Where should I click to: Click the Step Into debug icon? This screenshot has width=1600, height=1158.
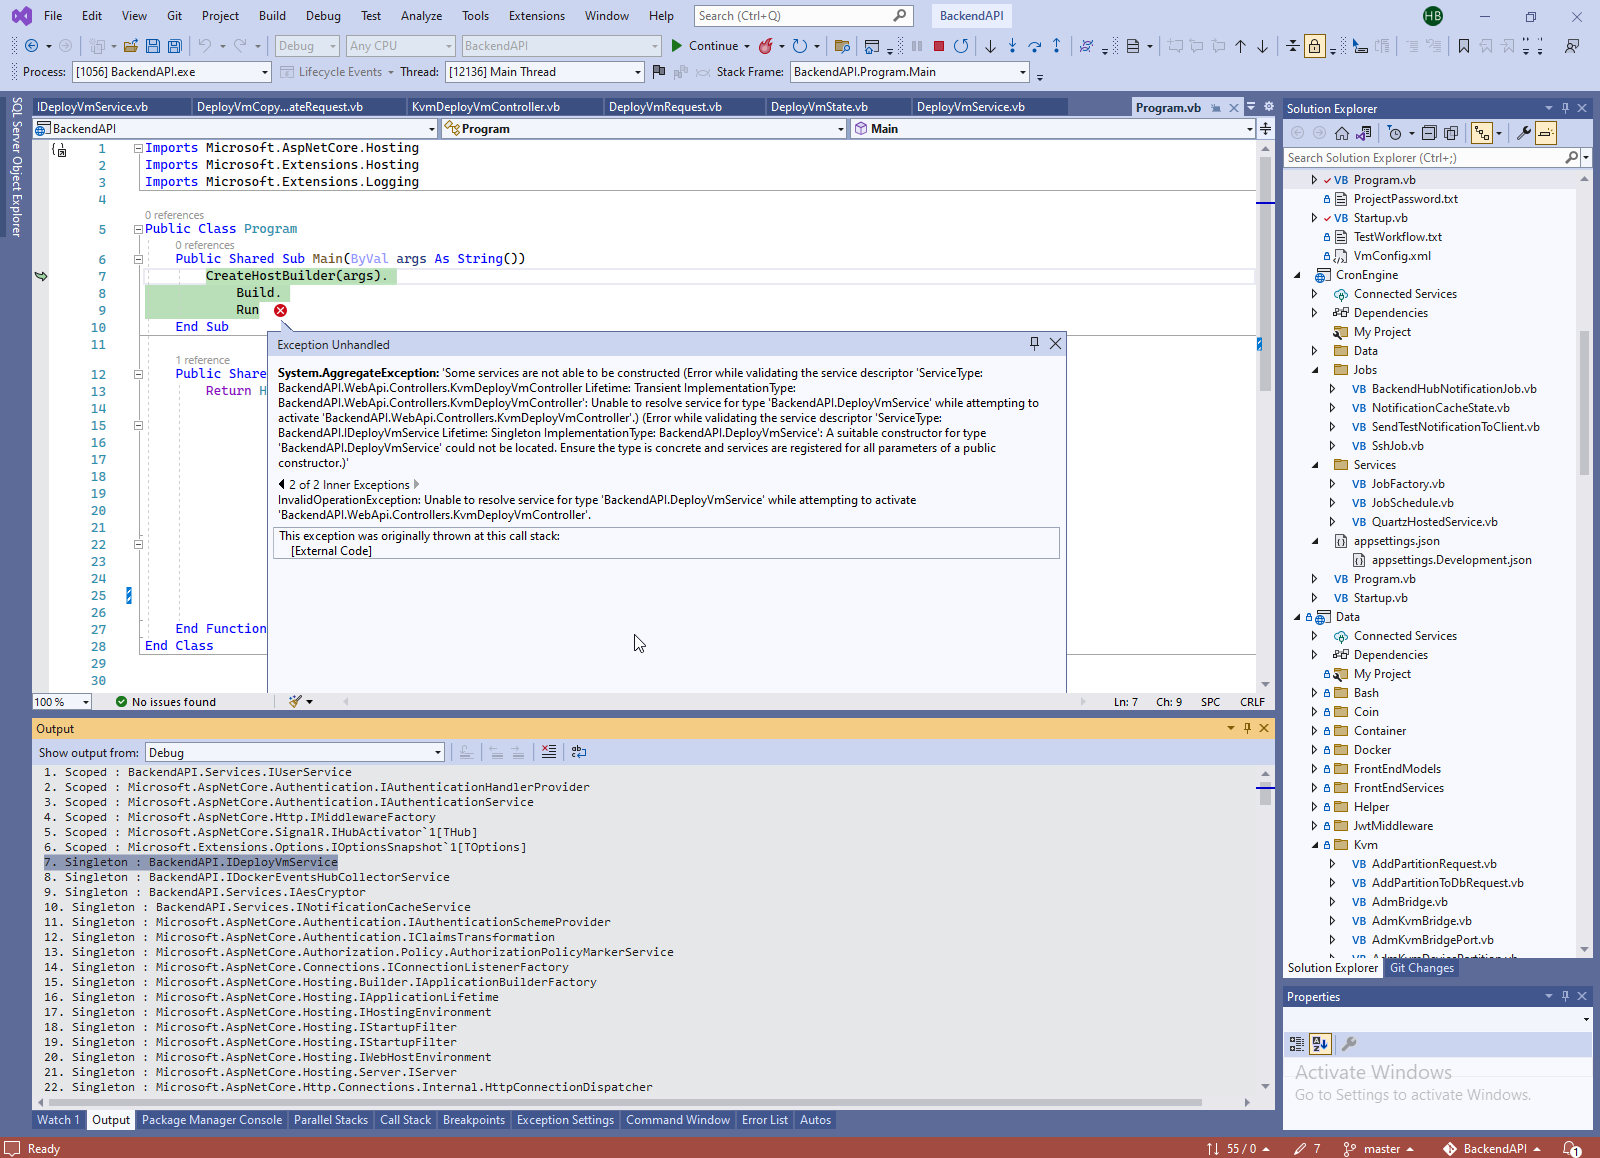point(1012,46)
